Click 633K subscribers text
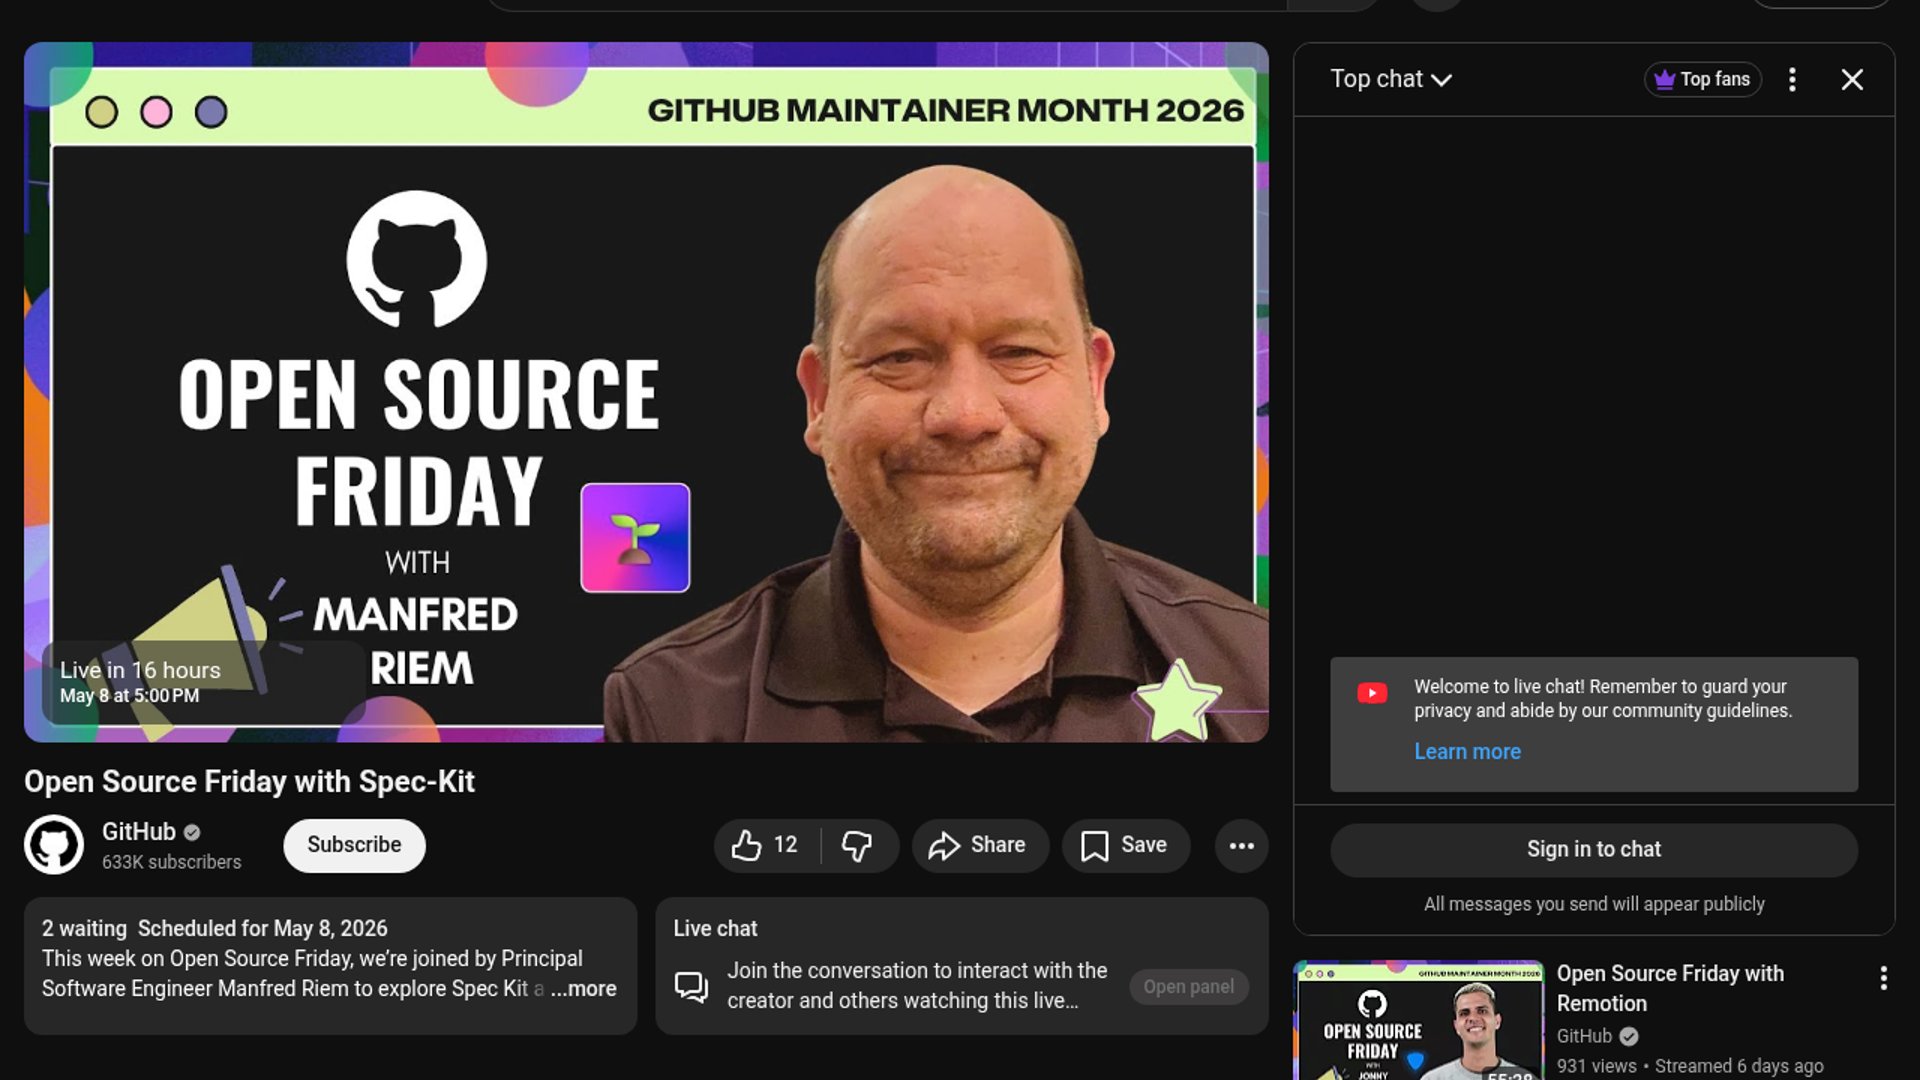1920x1080 pixels. [x=171, y=862]
